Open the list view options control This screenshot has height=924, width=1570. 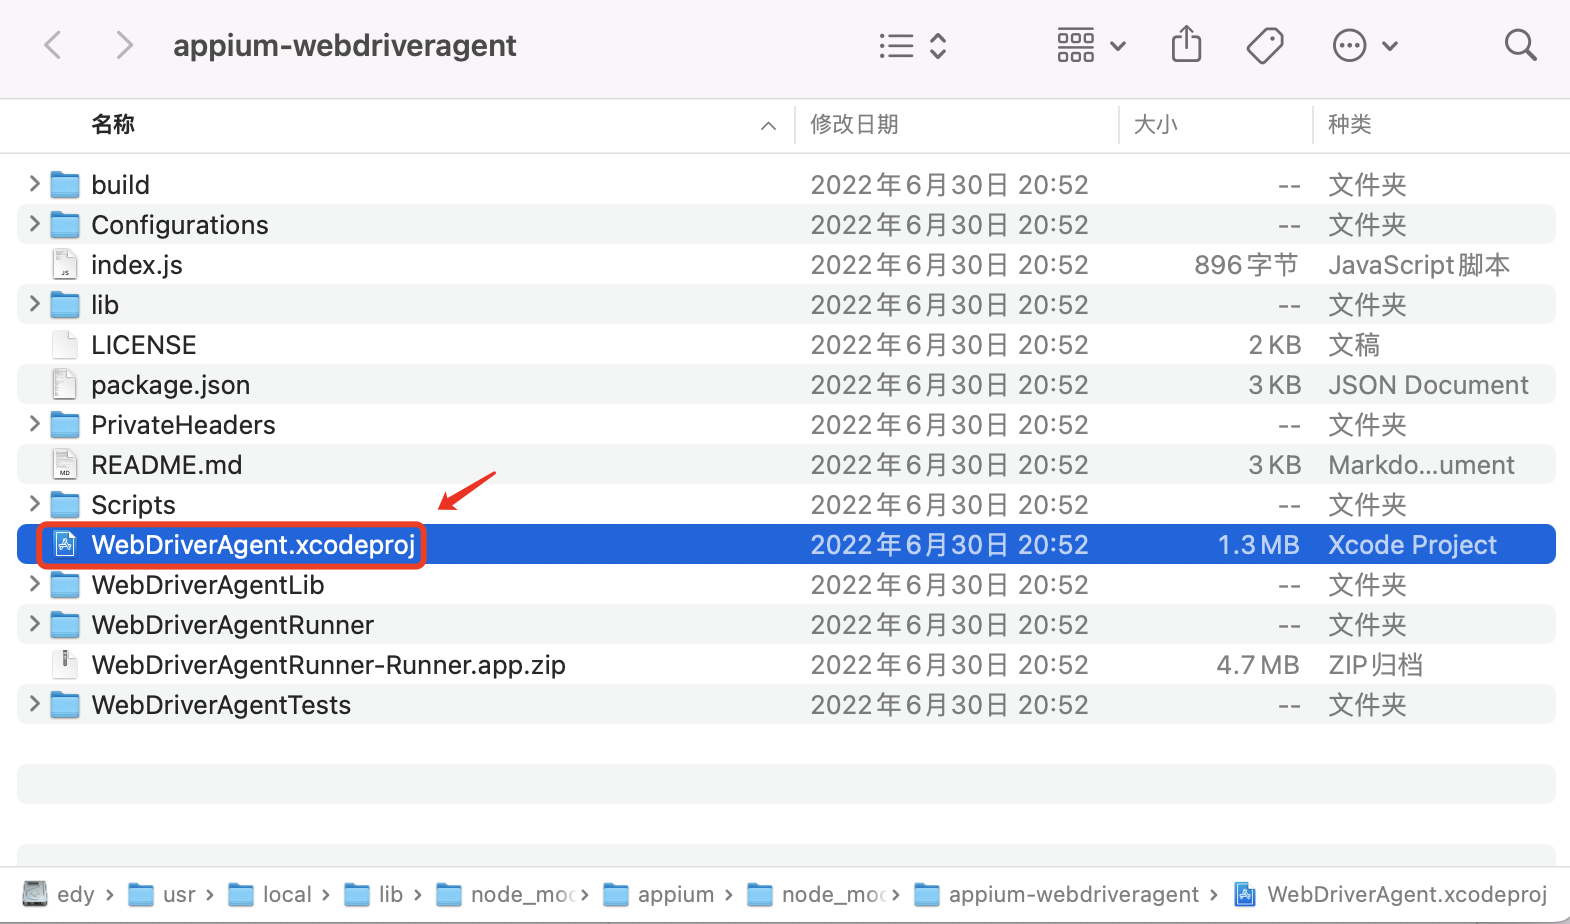(912, 45)
